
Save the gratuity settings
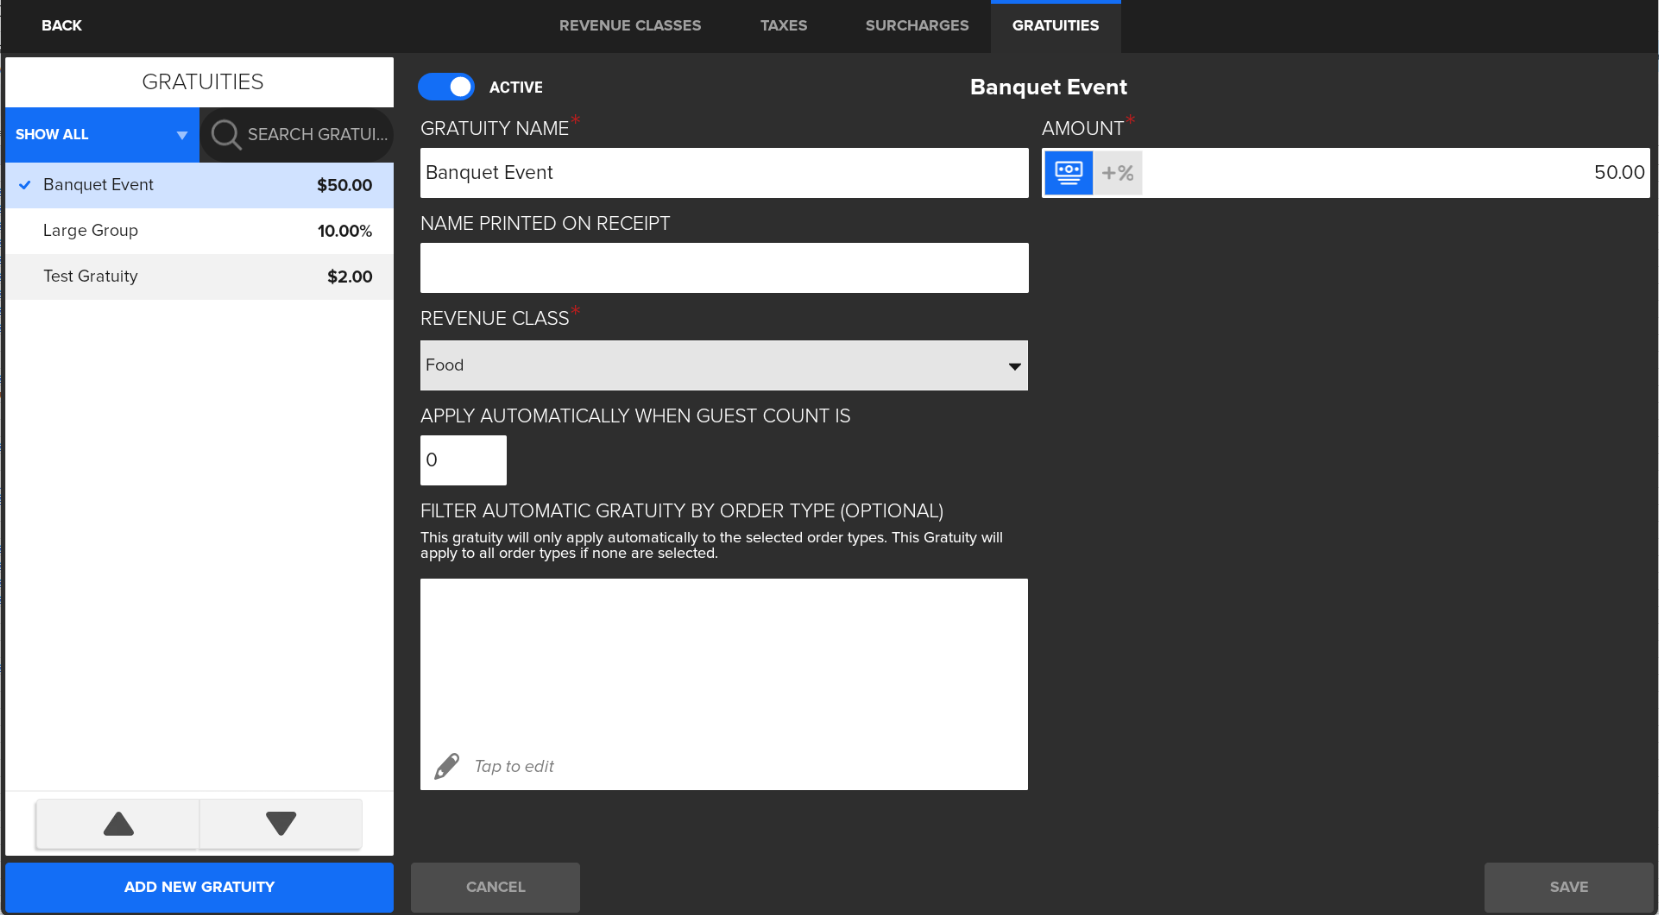coord(1568,887)
